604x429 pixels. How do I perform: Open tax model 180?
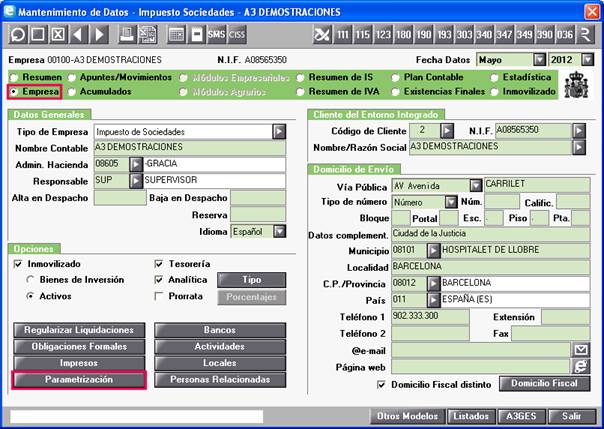click(x=403, y=35)
